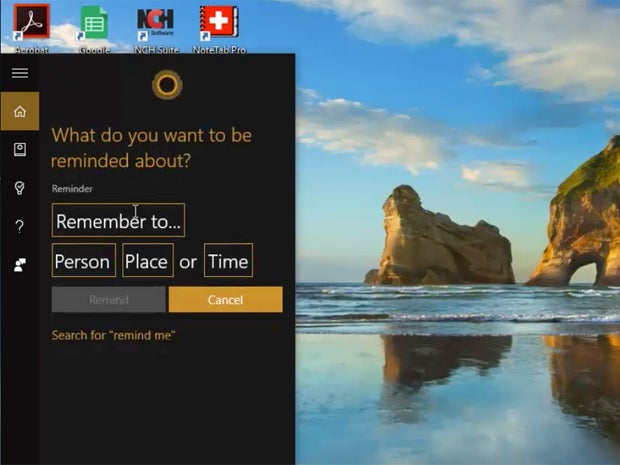Open 'Search for remind me' link
This screenshot has width=620, height=465.
tap(113, 335)
